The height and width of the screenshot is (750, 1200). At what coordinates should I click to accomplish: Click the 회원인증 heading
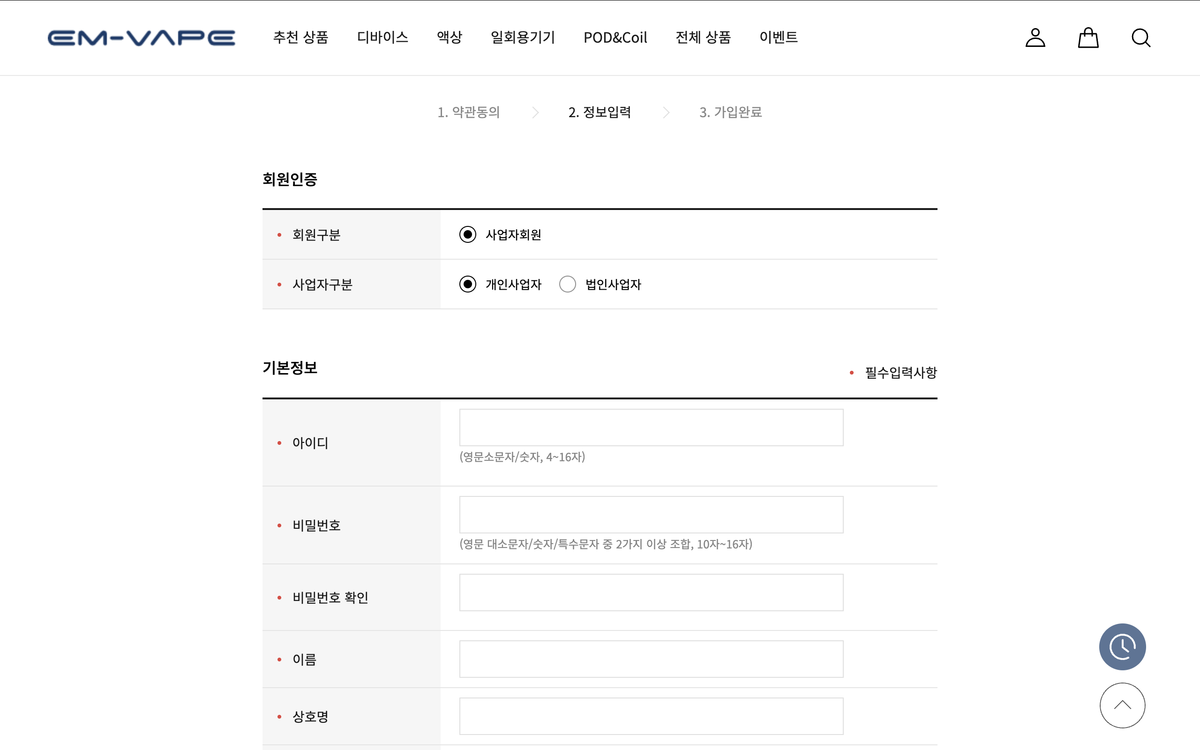pyautogui.click(x=290, y=179)
